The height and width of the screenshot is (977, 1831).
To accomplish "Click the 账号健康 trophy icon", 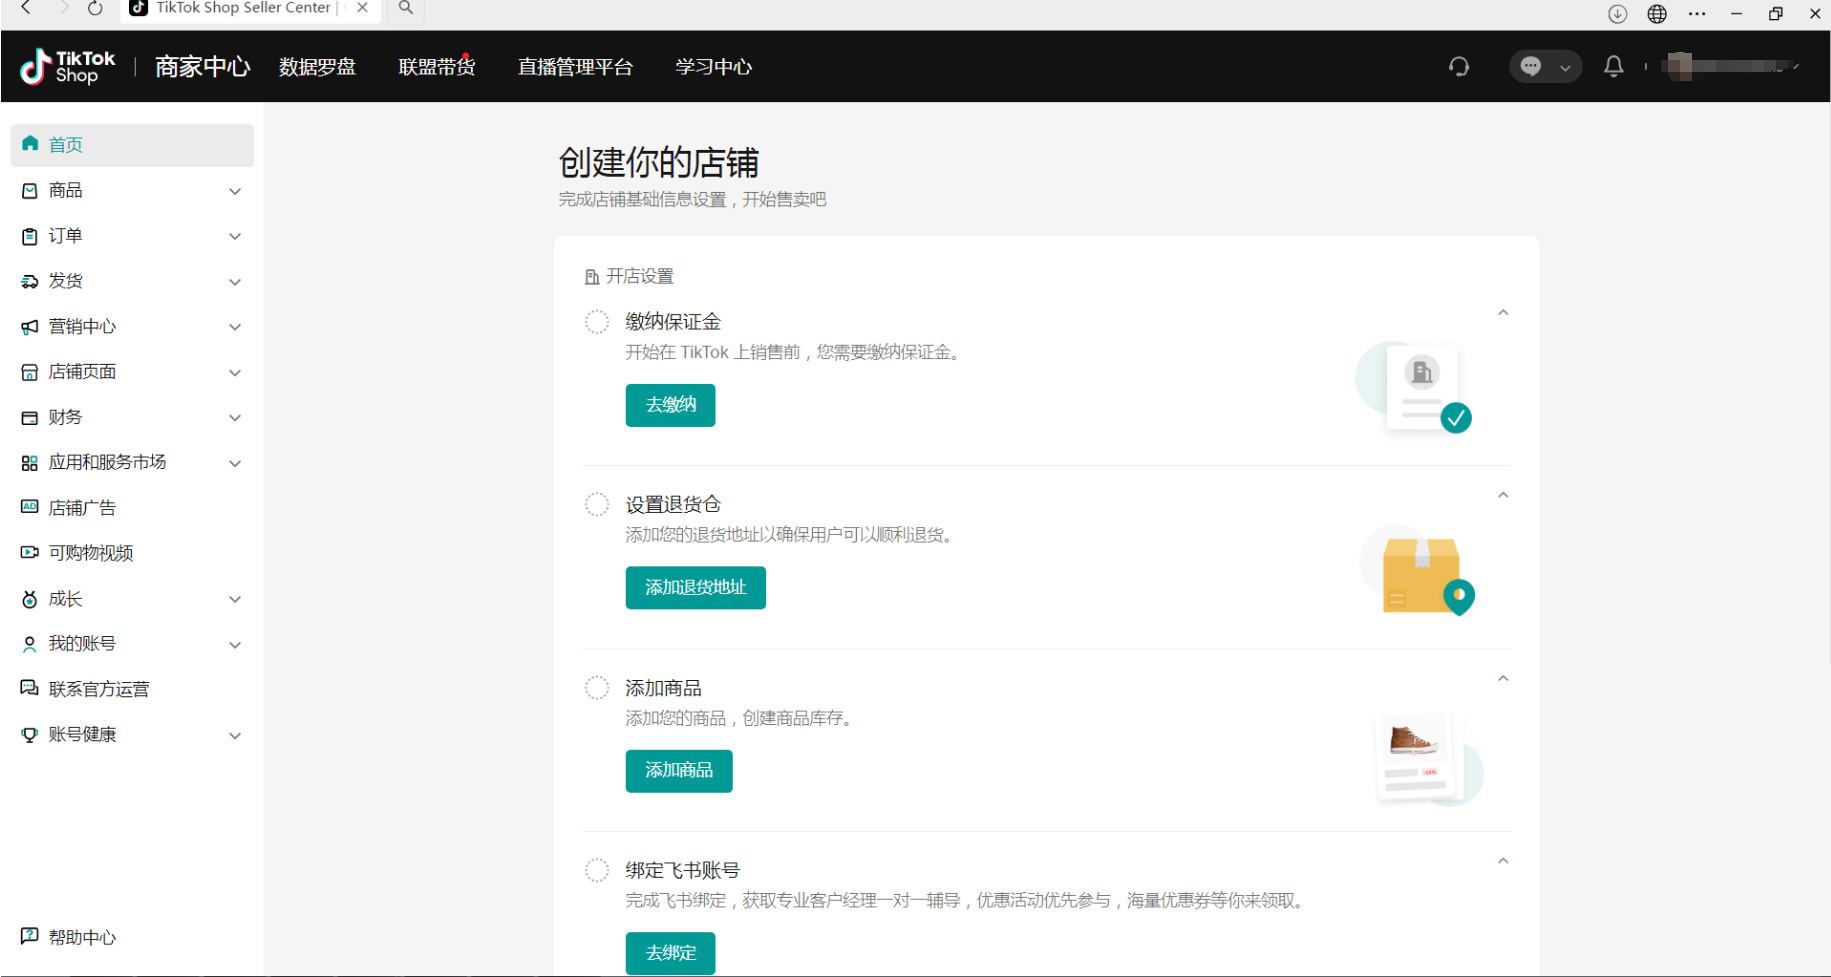I will (30, 735).
